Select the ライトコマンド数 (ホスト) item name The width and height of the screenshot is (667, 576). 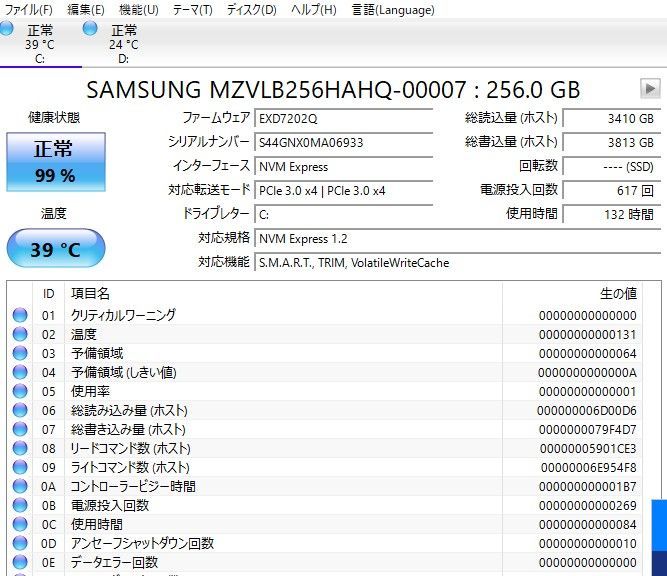pos(130,467)
